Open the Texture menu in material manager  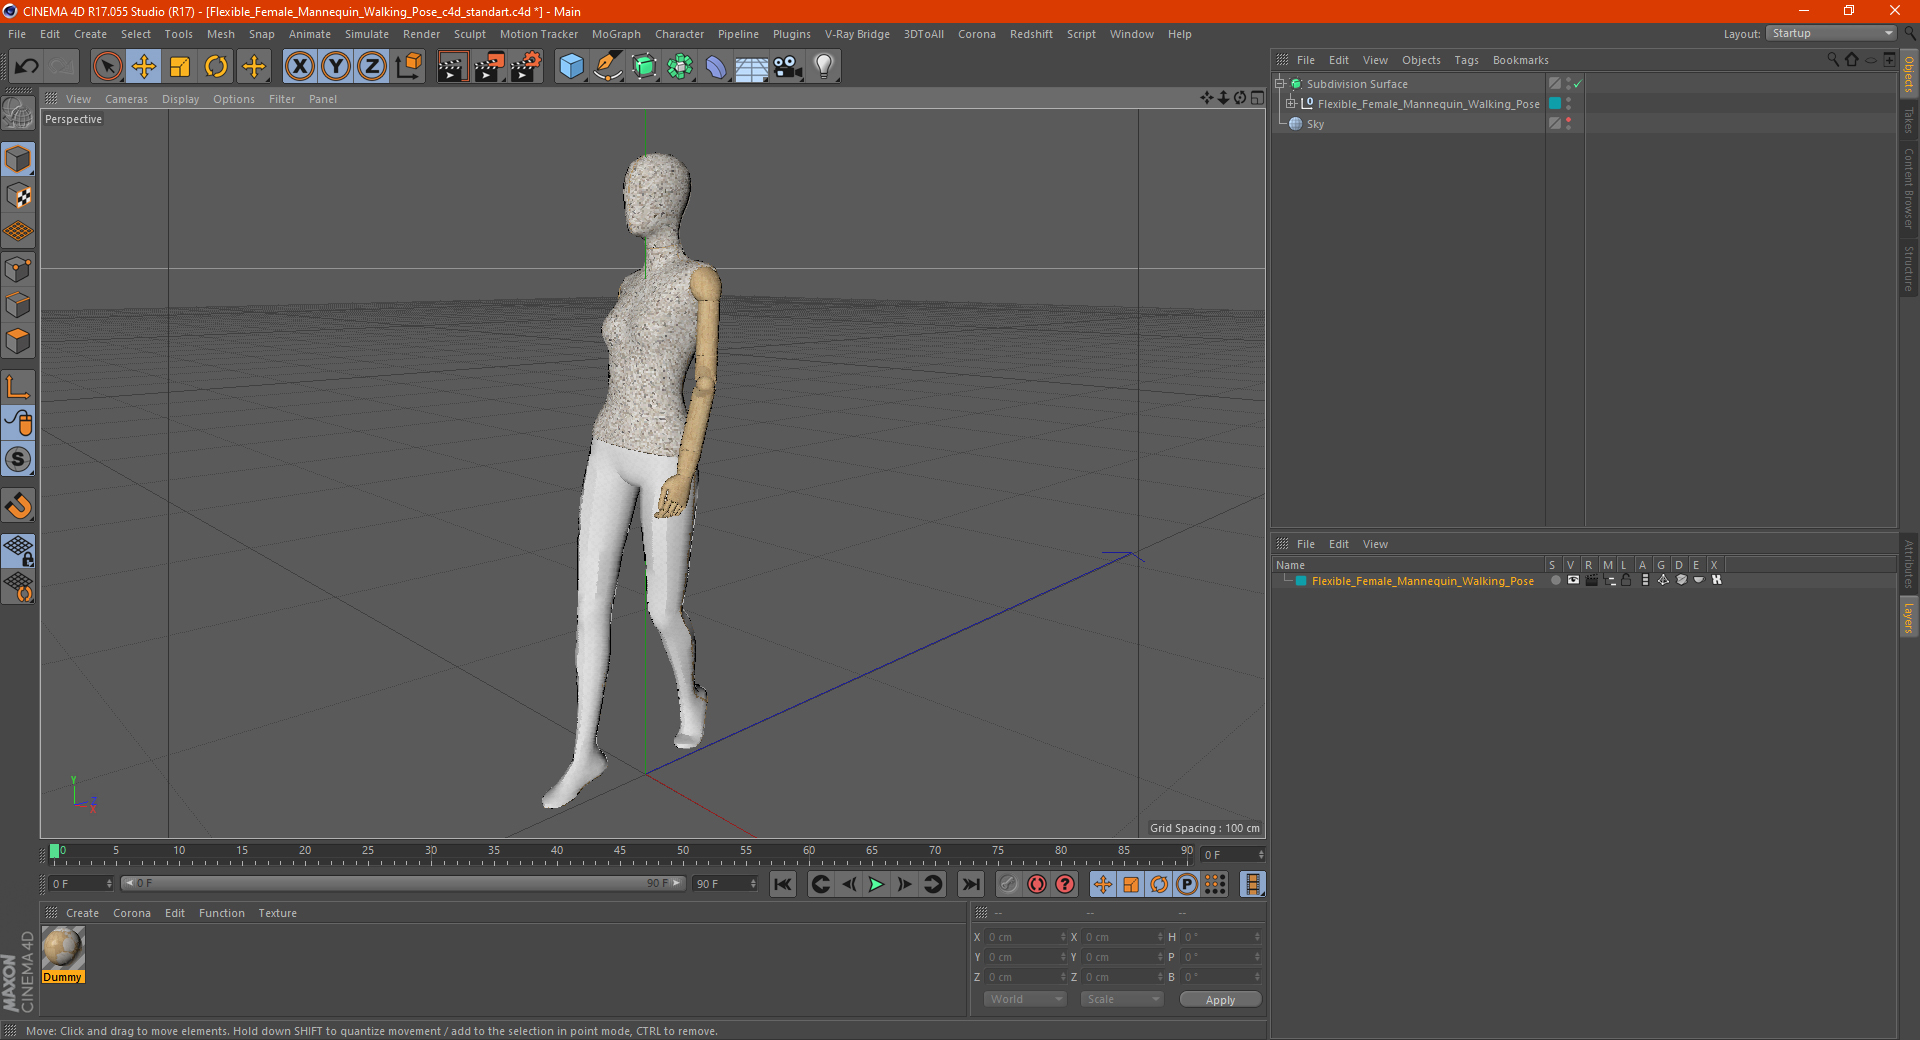[x=277, y=913]
